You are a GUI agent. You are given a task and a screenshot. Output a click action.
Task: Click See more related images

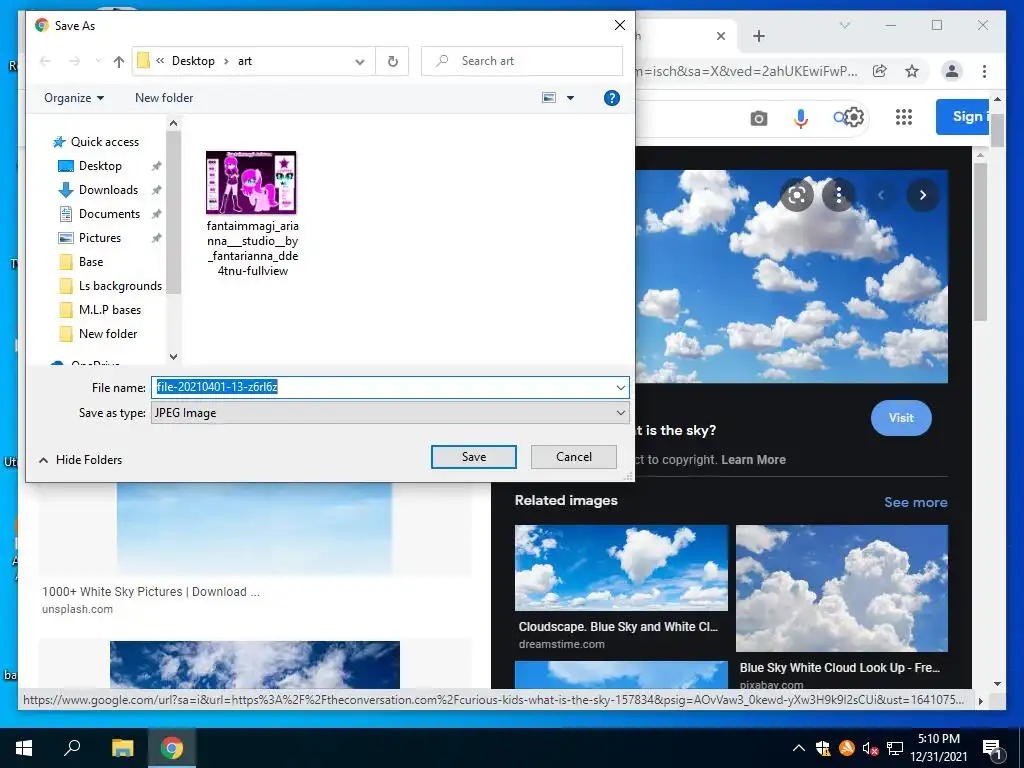click(x=915, y=502)
